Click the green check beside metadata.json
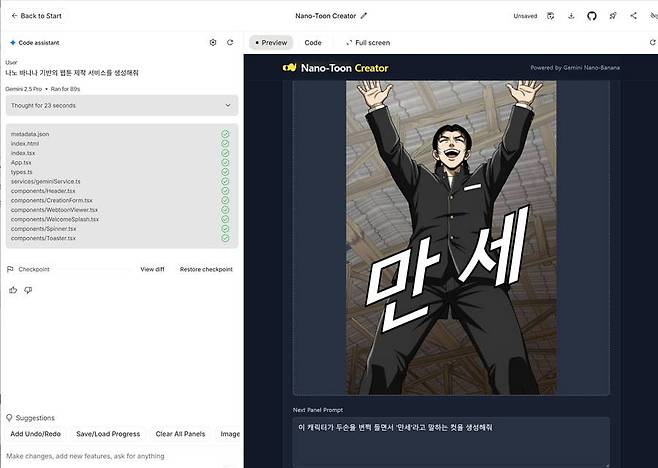 tap(225, 134)
